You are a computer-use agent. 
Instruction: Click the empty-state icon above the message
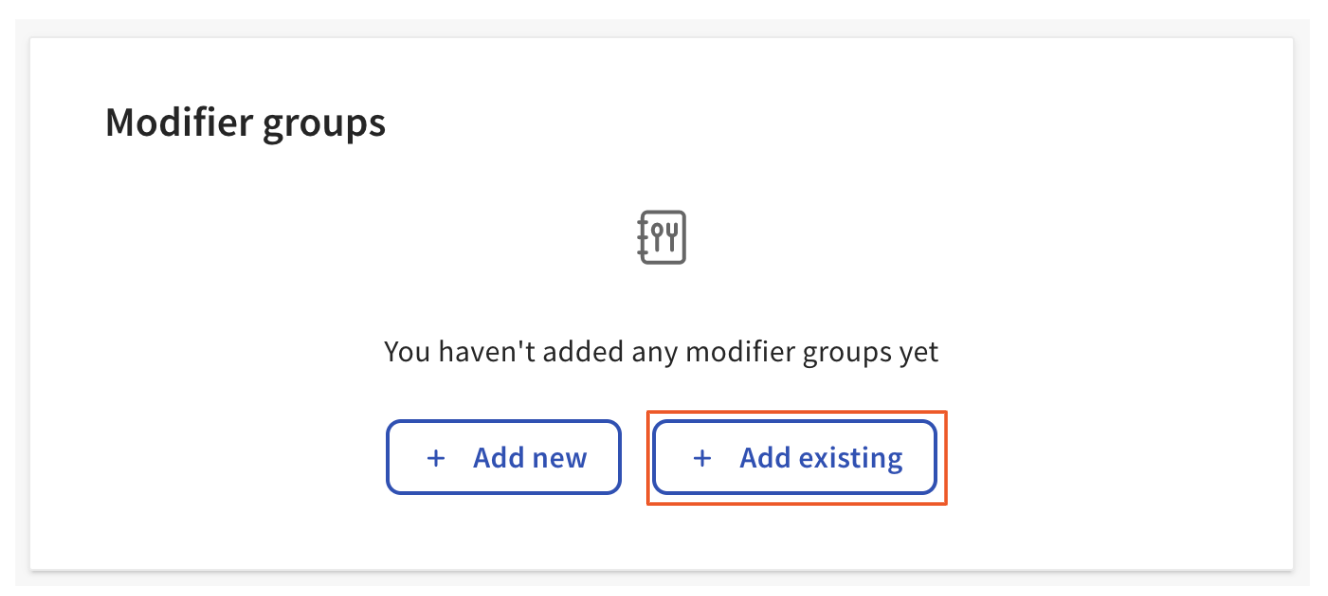662,237
